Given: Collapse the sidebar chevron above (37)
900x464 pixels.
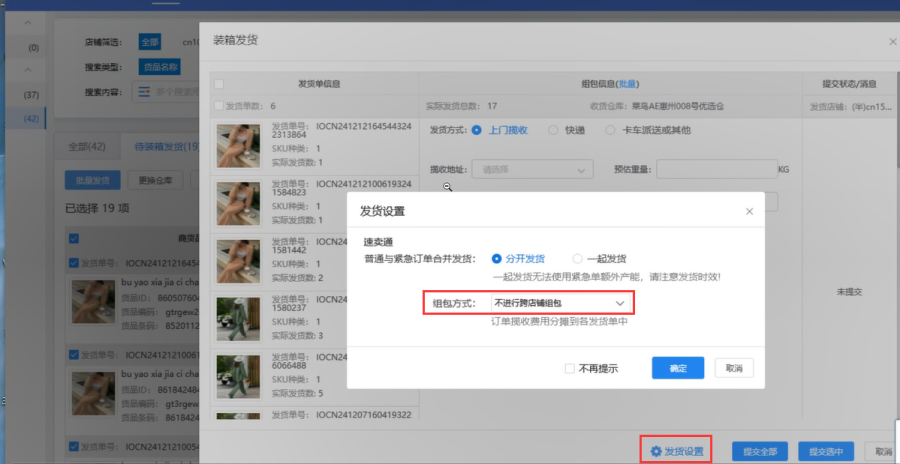Looking at the screenshot, I should click(28, 70).
